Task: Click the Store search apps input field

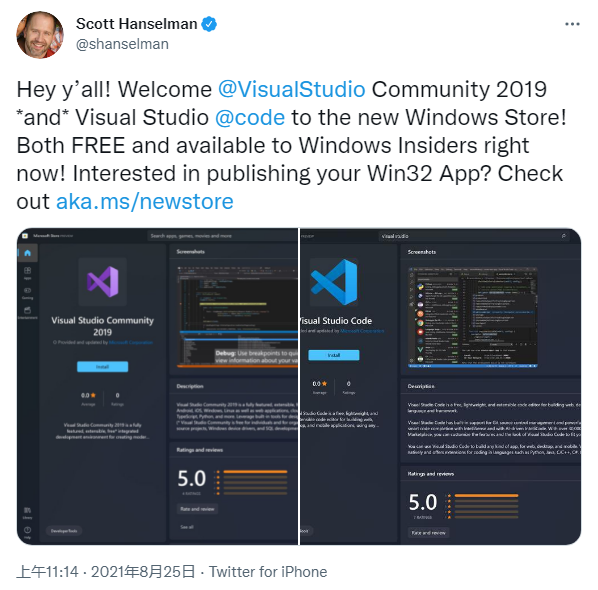Action: point(222,236)
